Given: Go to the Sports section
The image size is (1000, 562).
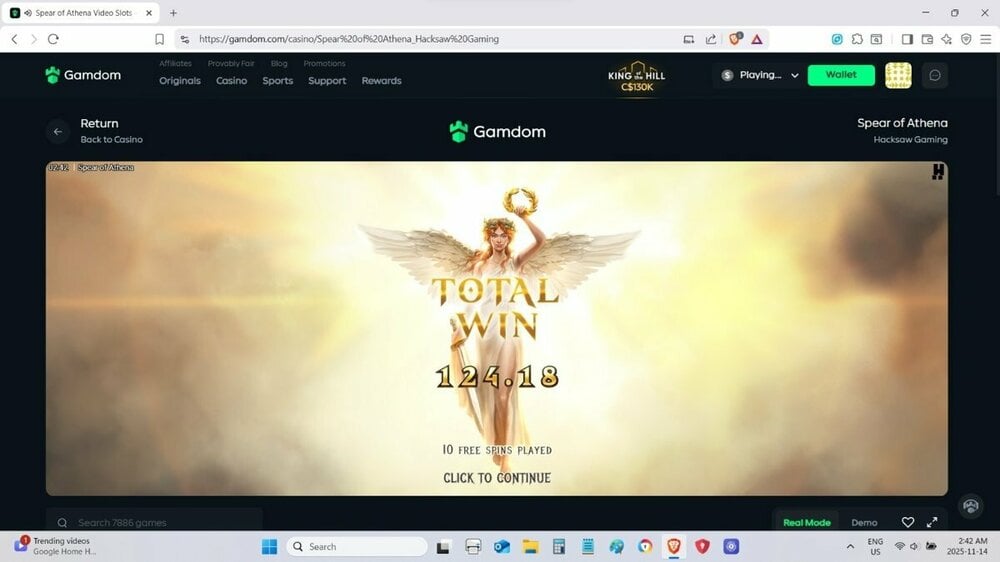Looking at the screenshot, I should point(278,81).
